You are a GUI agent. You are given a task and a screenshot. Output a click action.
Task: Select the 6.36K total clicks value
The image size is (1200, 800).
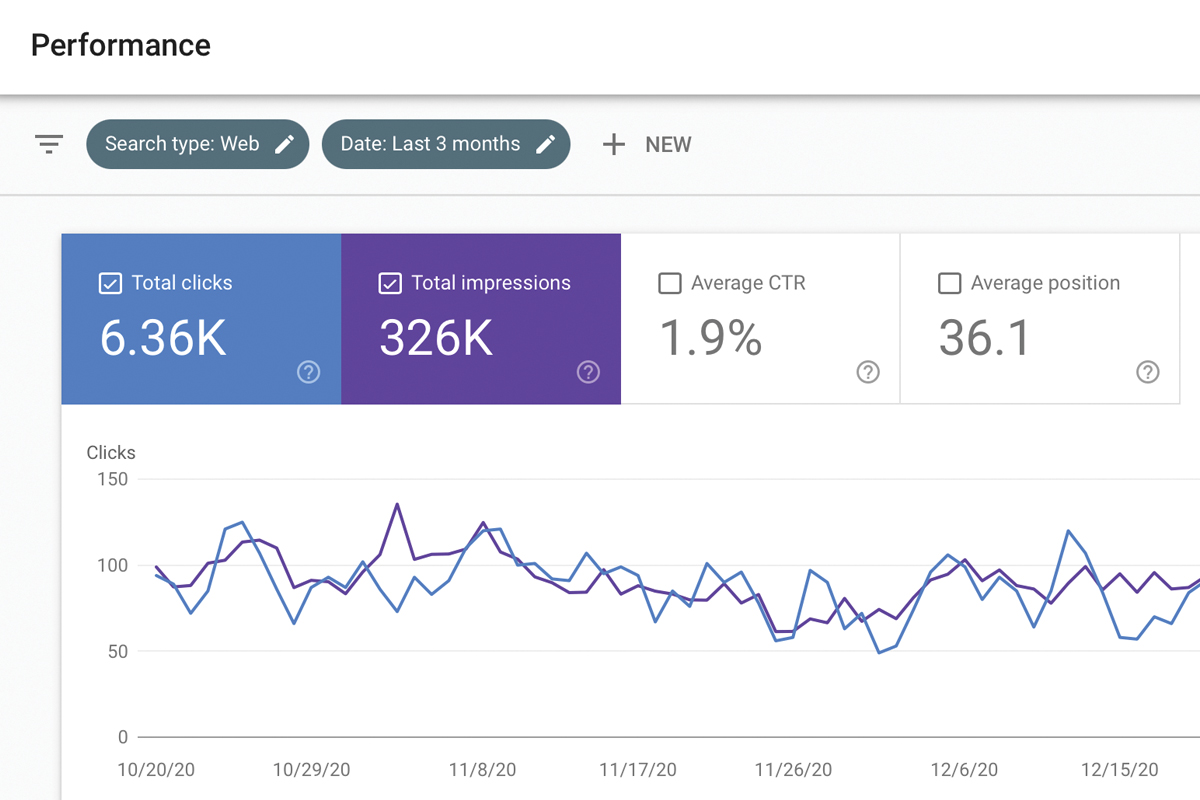click(x=163, y=338)
